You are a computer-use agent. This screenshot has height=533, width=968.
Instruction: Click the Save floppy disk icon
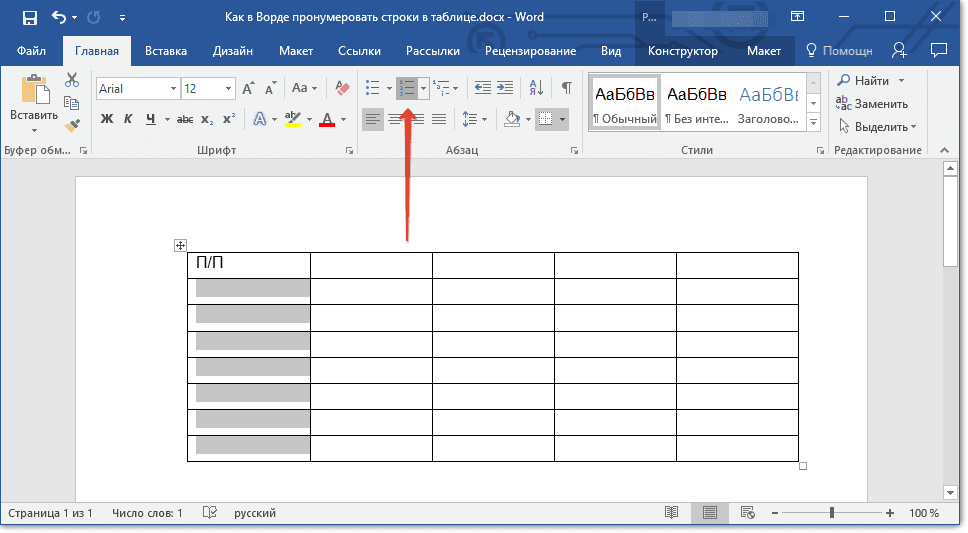(x=30, y=17)
